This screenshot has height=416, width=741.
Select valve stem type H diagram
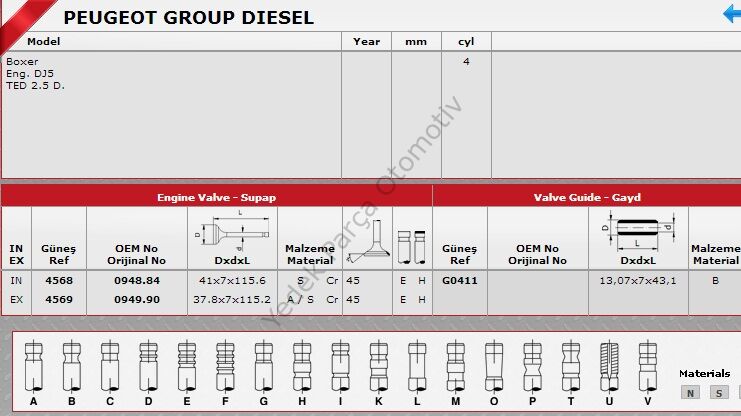(x=302, y=366)
